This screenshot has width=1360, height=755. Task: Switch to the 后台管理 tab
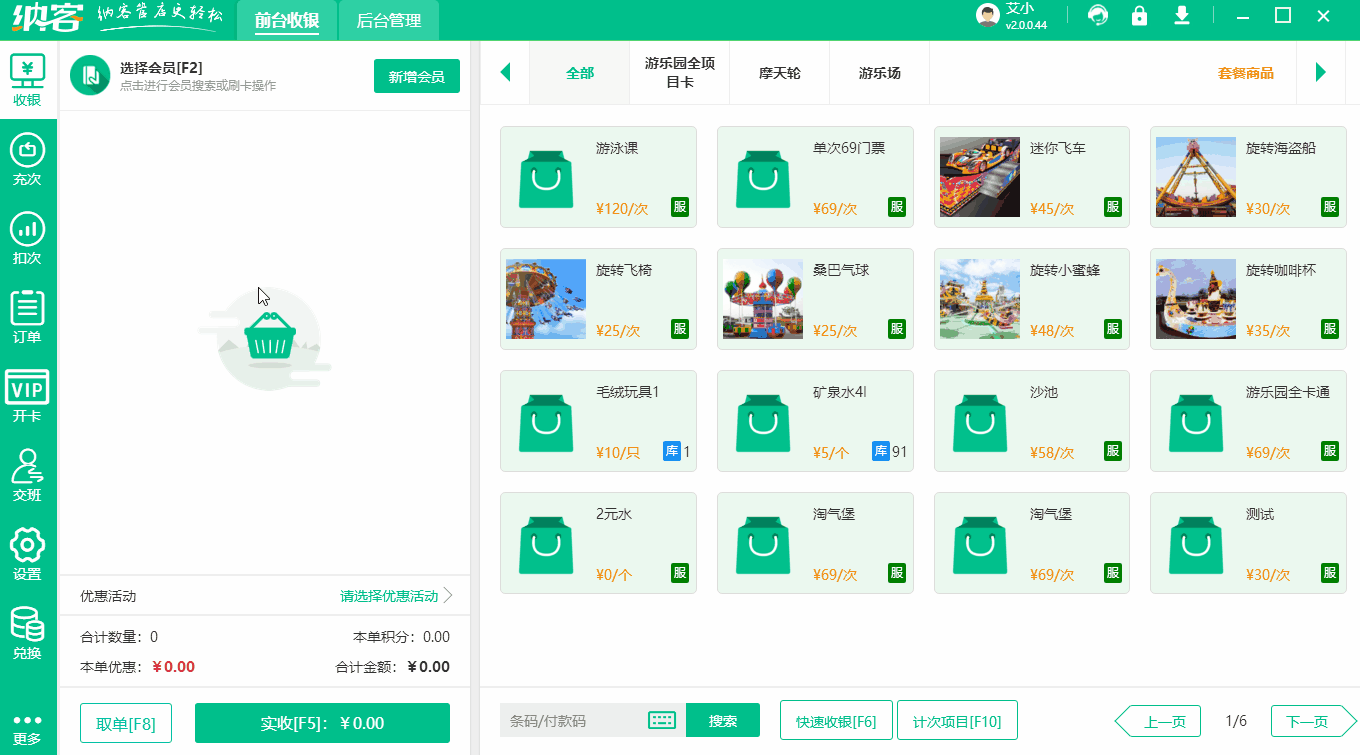click(x=388, y=19)
